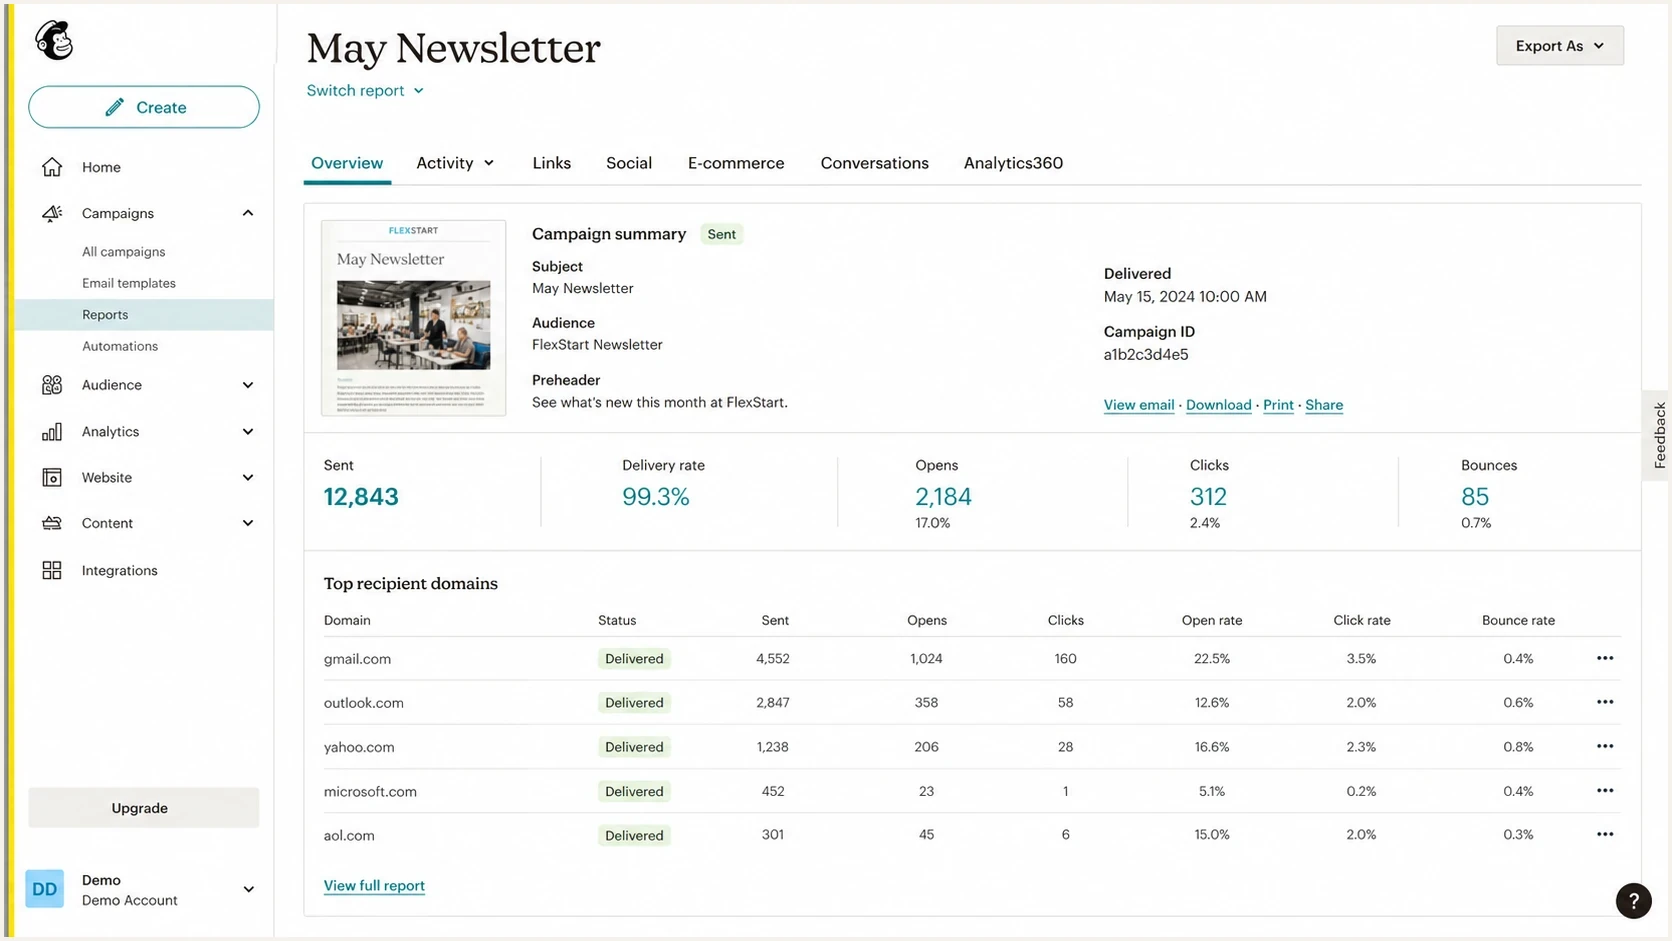Click the Bounces count 85
1672x941 pixels.
point(1475,497)
